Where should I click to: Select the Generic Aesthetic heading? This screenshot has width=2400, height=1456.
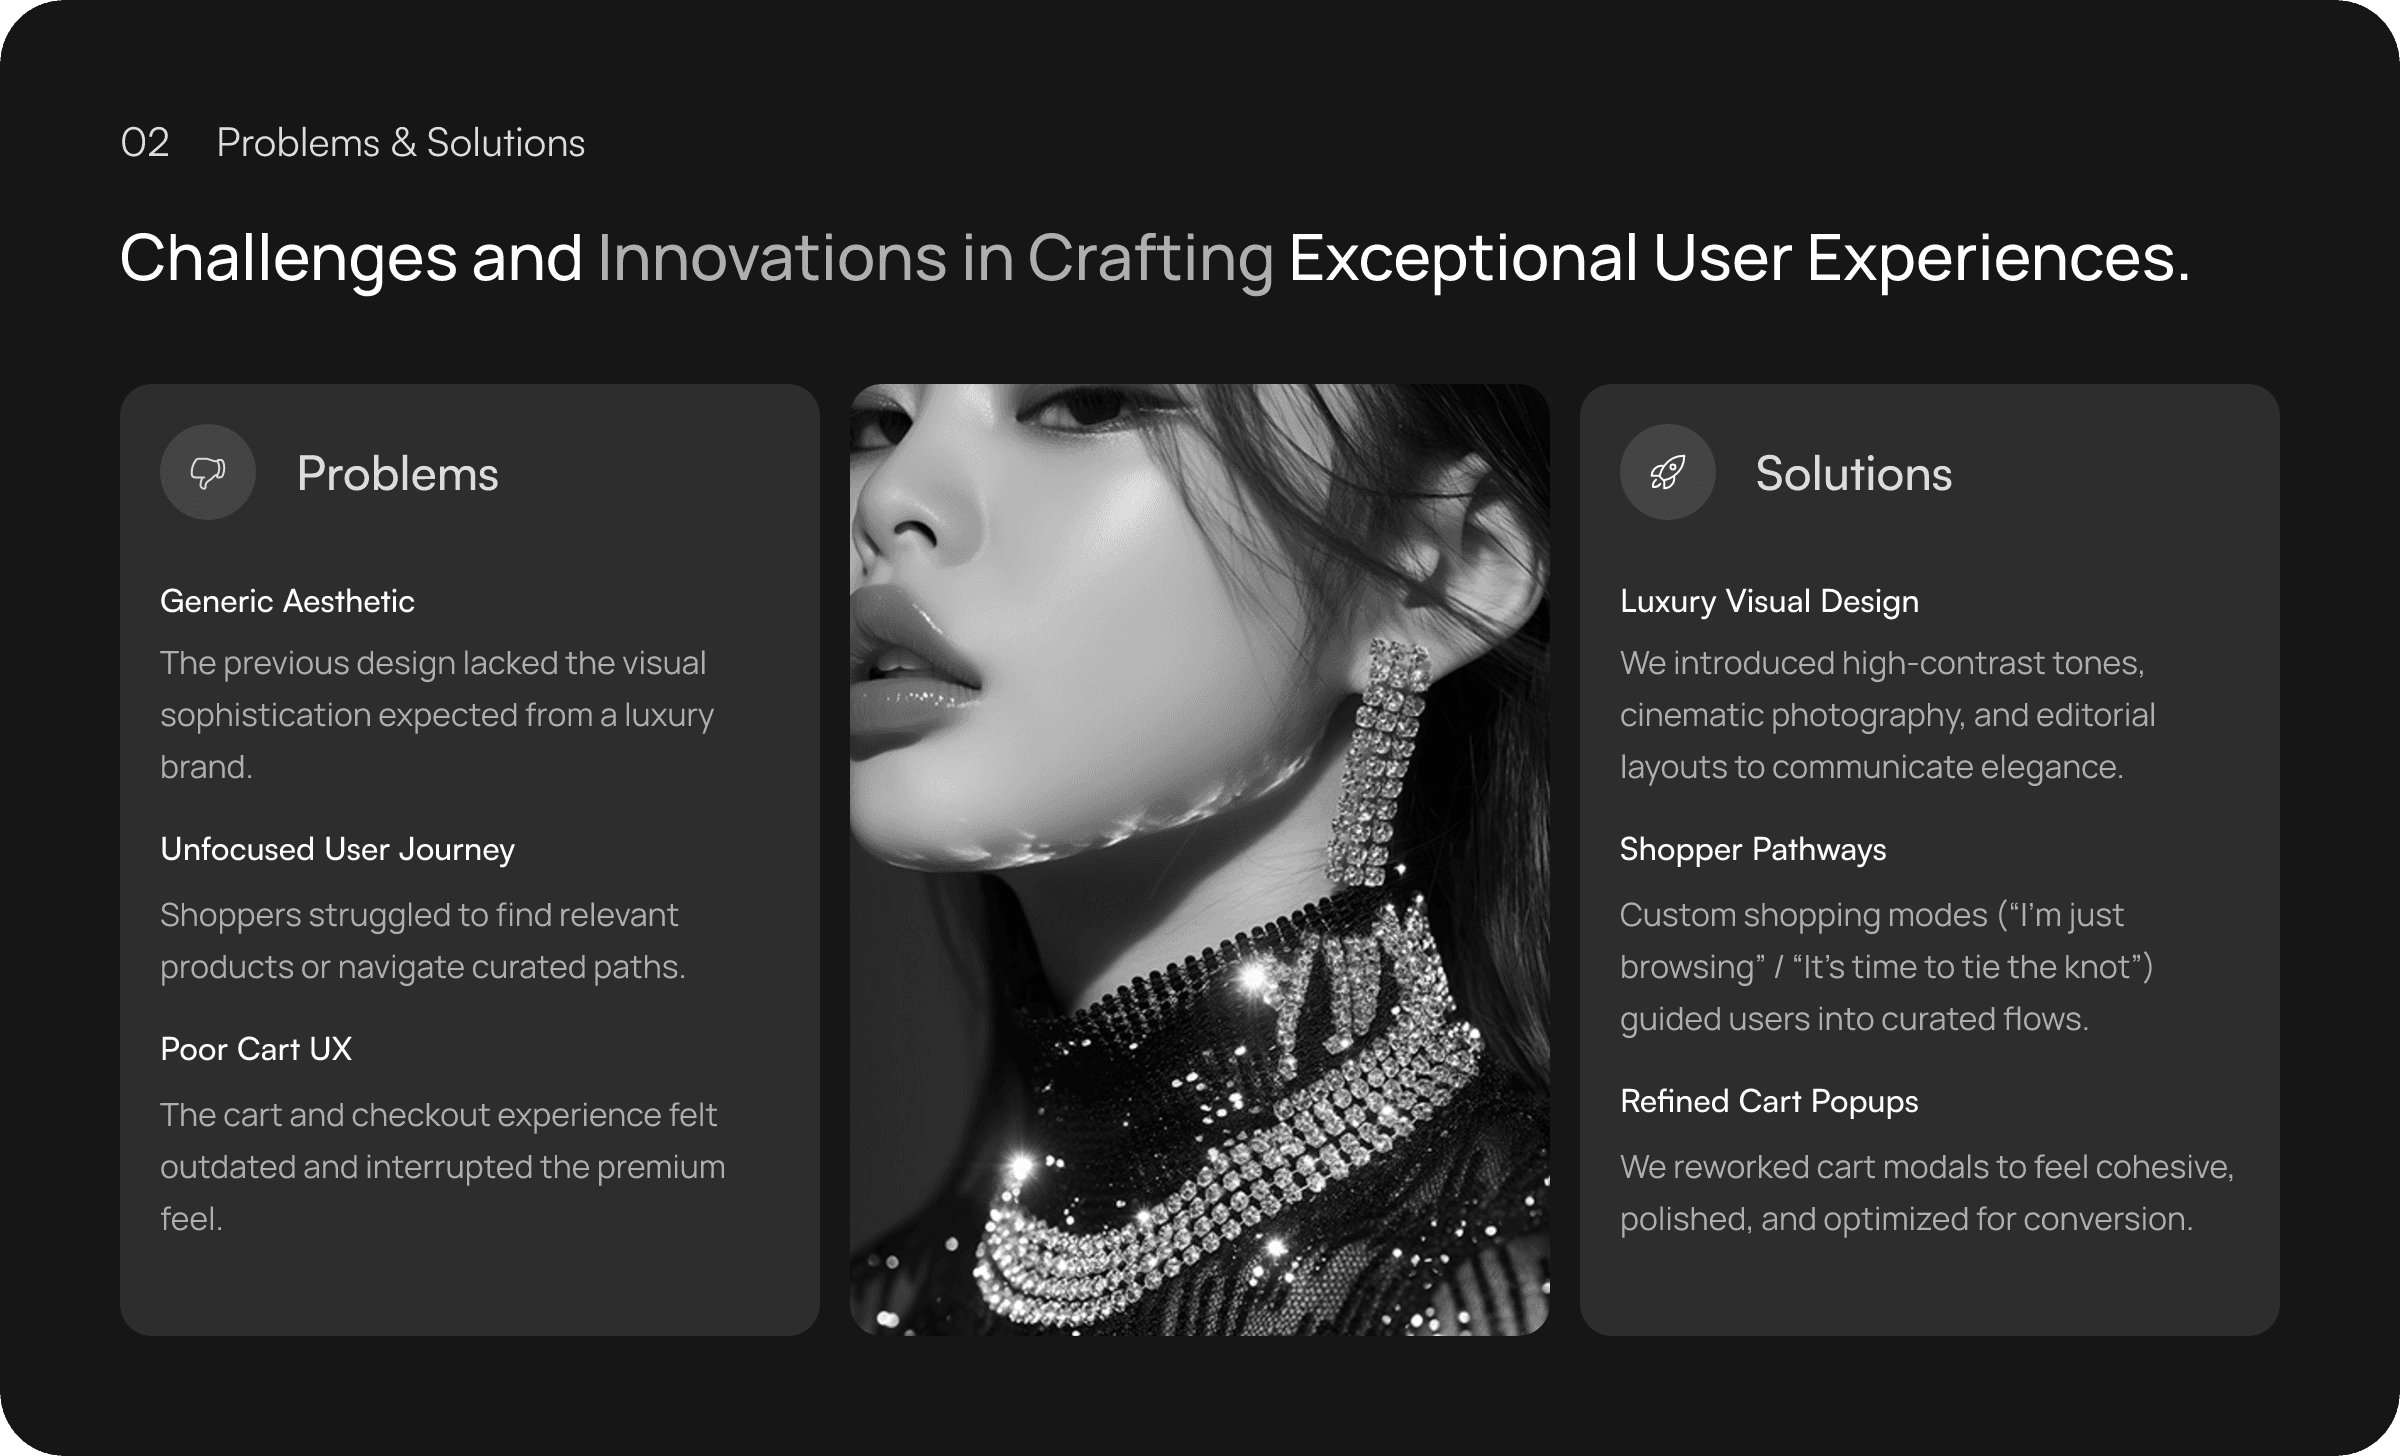click(287, 601)
